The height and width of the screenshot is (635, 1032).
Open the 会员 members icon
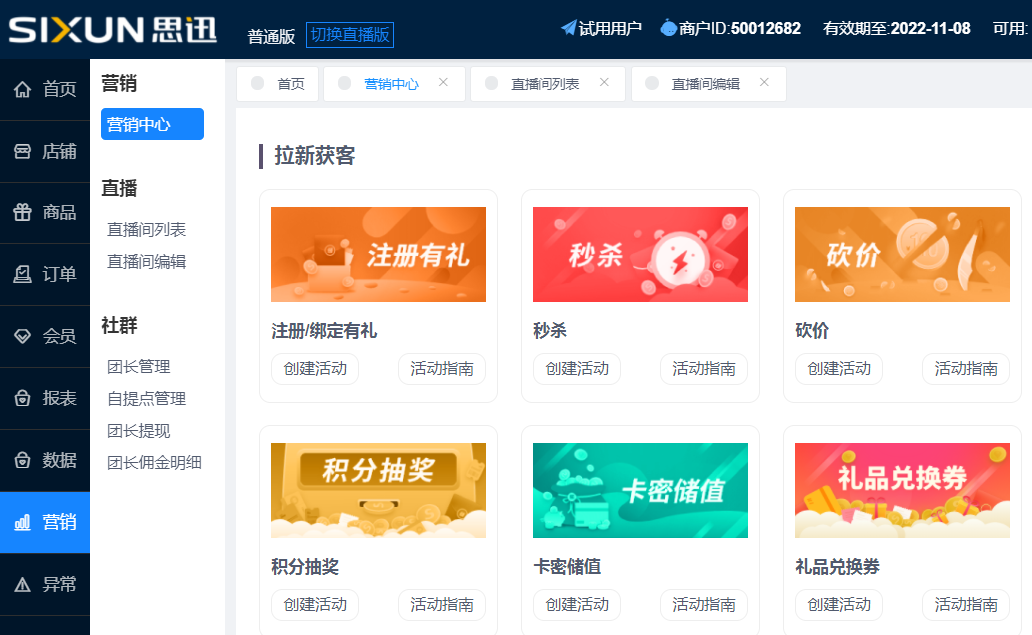(x=24, y=336)
